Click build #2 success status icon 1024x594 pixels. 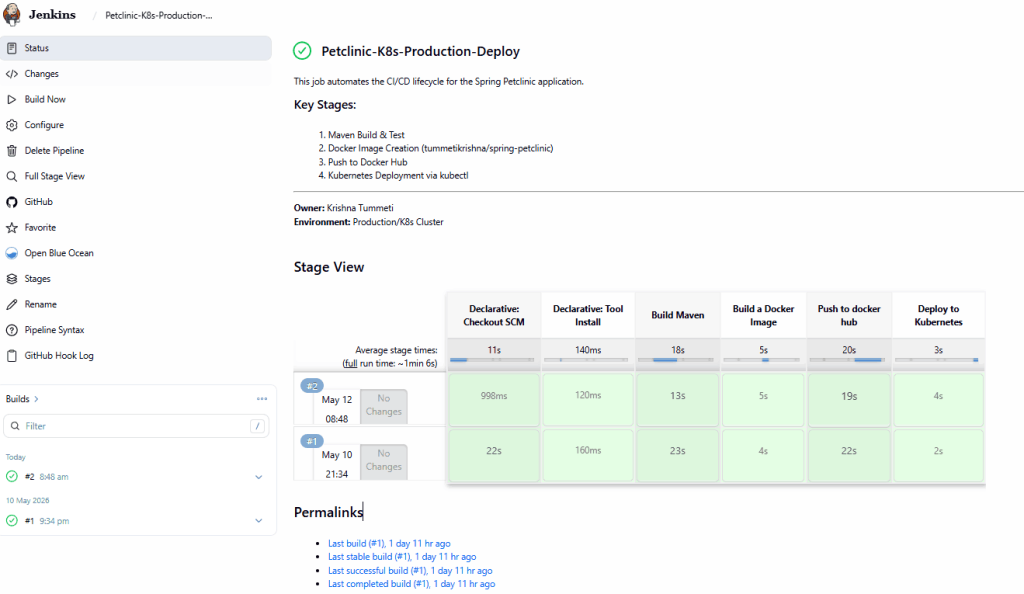[x=12, y=477]
